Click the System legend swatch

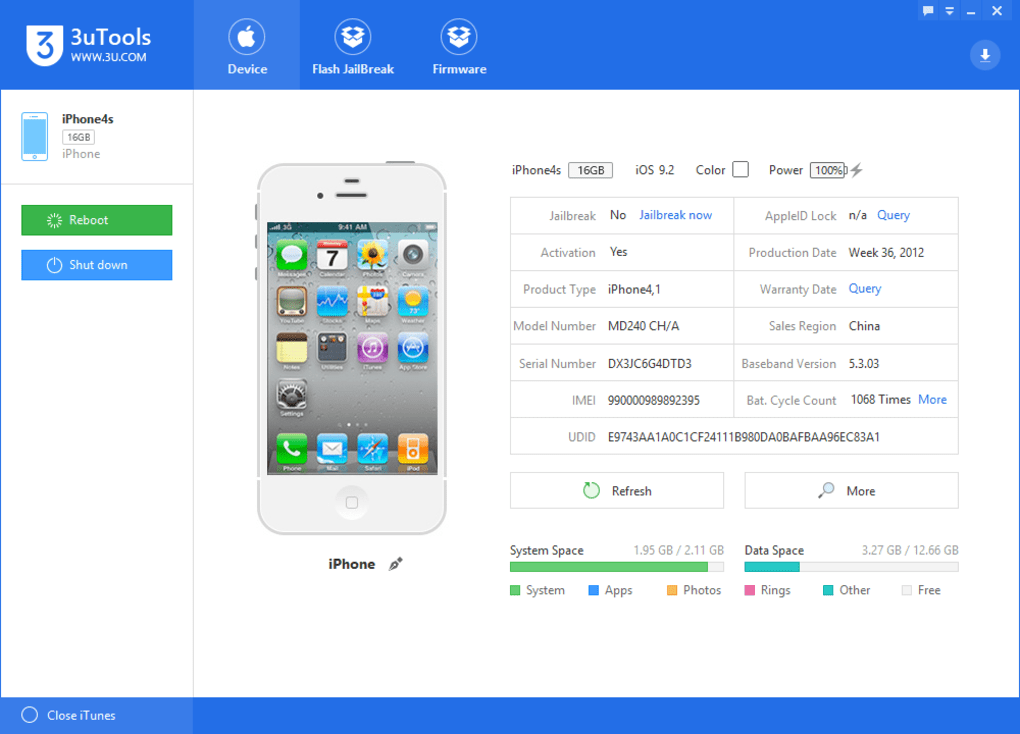pyautogui.click(x=515, y=590)
